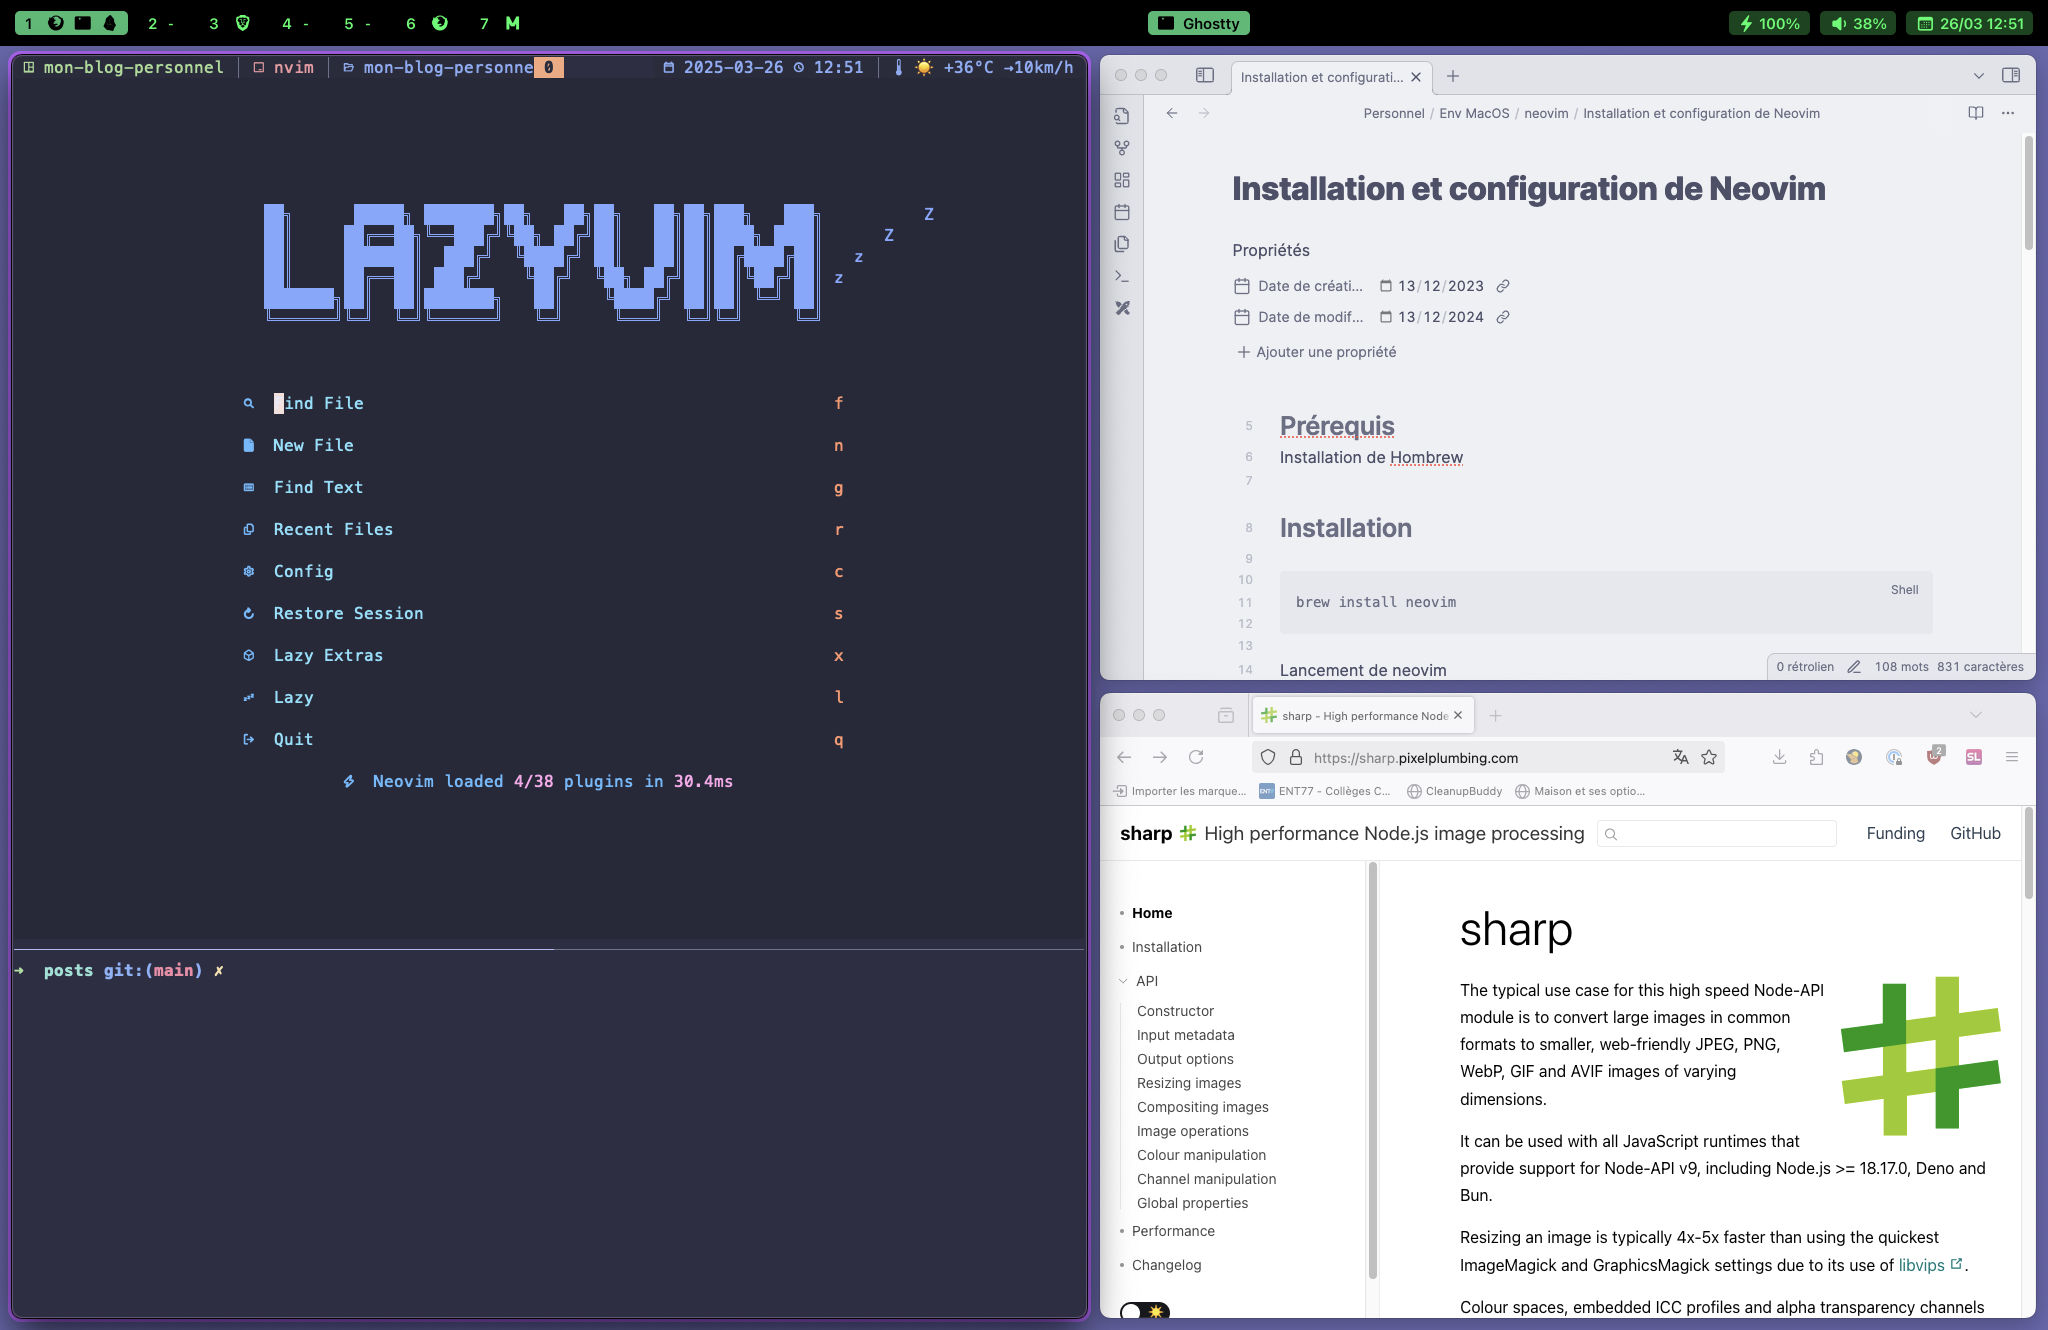Open Obsidian tab list dropdown chevron
This screenshot has width=2048, height=1330.
click(x=1978, y=76)
